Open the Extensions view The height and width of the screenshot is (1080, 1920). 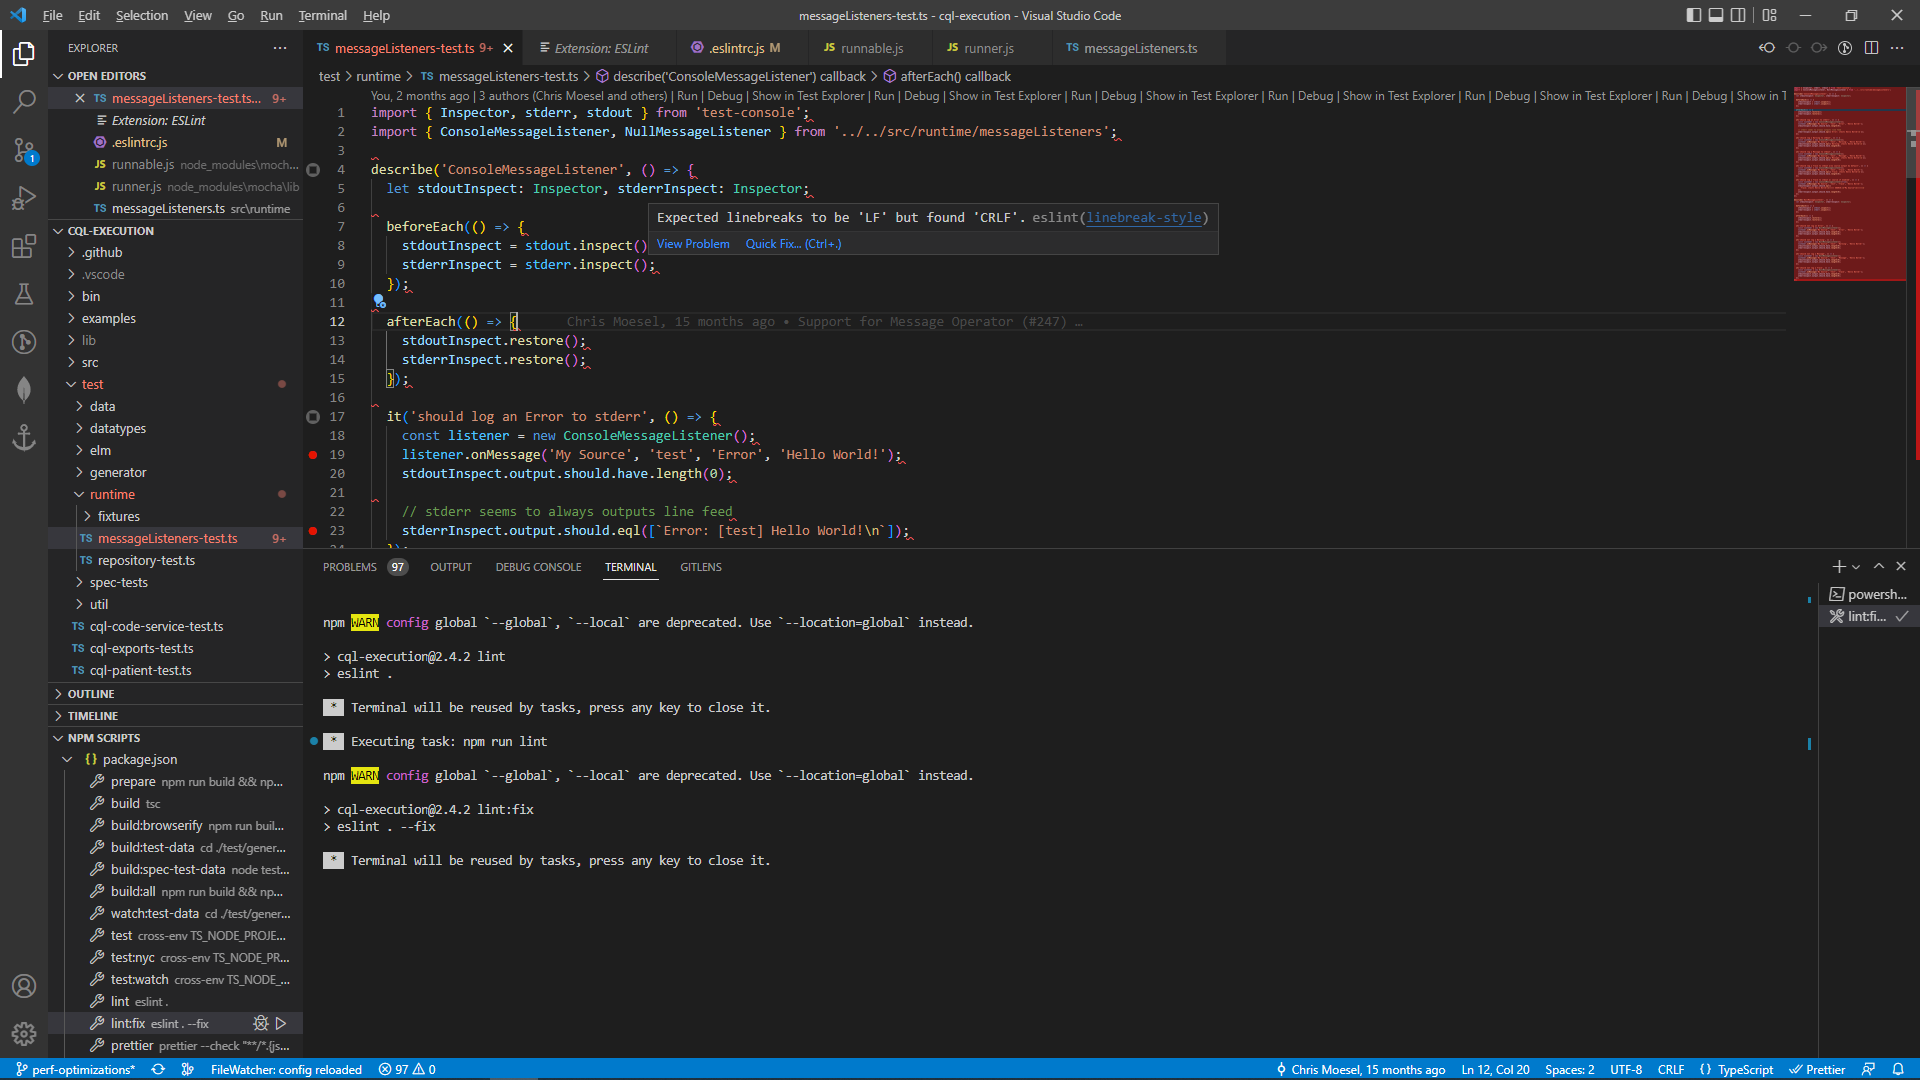click(24, 246)
